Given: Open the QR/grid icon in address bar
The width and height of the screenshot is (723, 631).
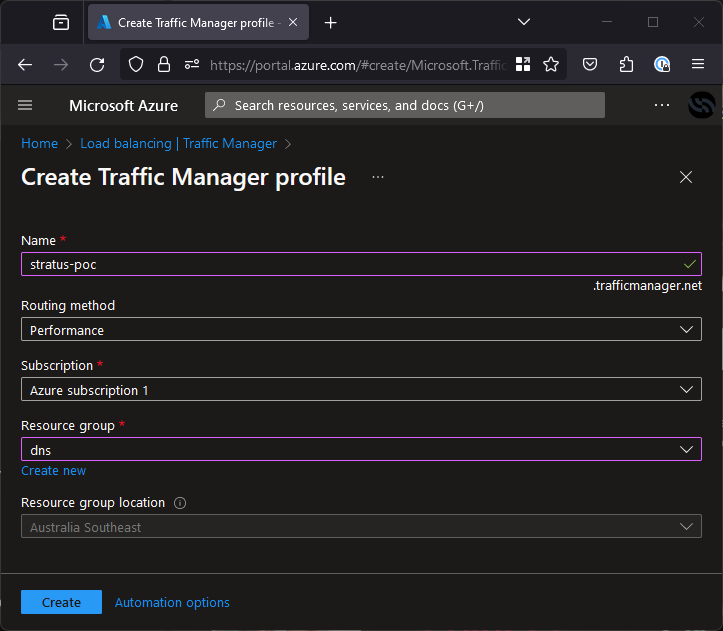Looking at the screenshot, I should [523, 65].
